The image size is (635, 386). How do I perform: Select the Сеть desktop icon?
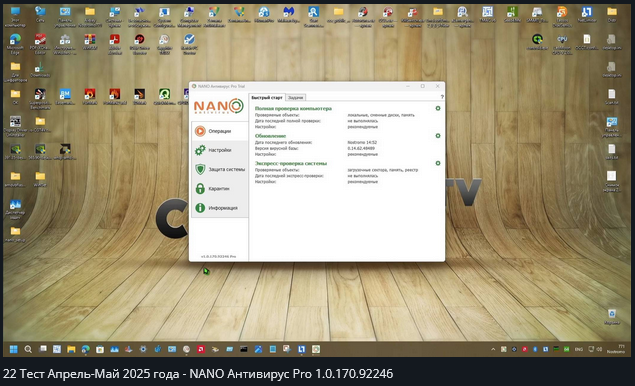point(40,14)
